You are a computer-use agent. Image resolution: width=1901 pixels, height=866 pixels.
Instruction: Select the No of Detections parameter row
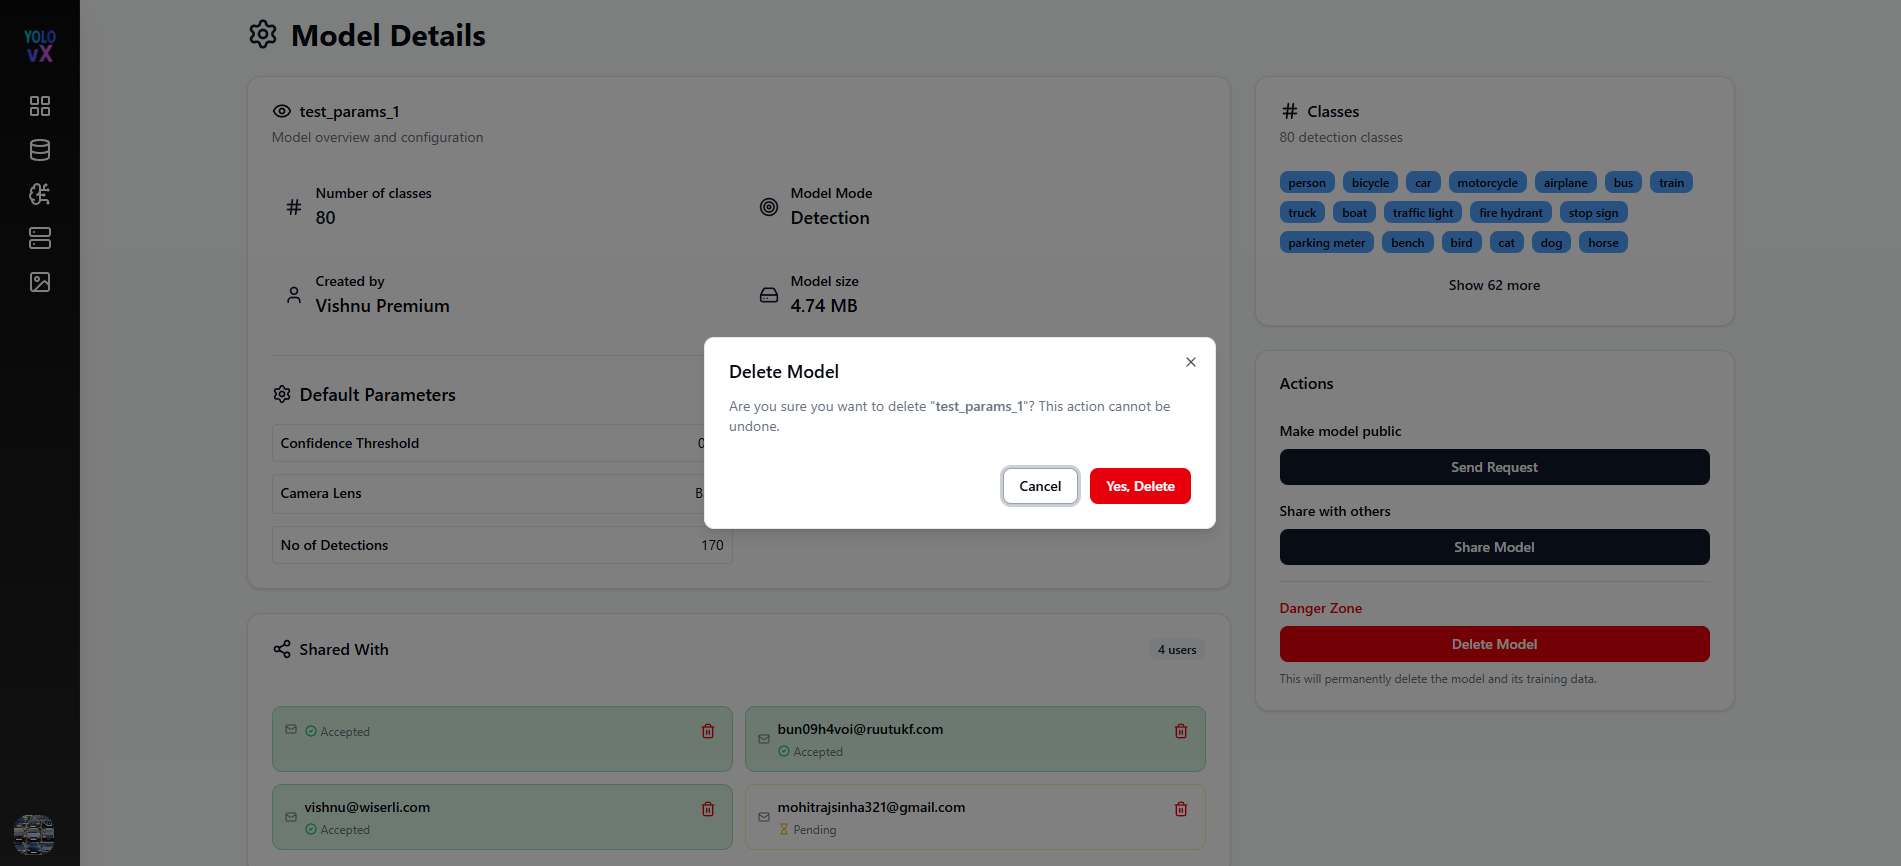[x=502, y=545]
